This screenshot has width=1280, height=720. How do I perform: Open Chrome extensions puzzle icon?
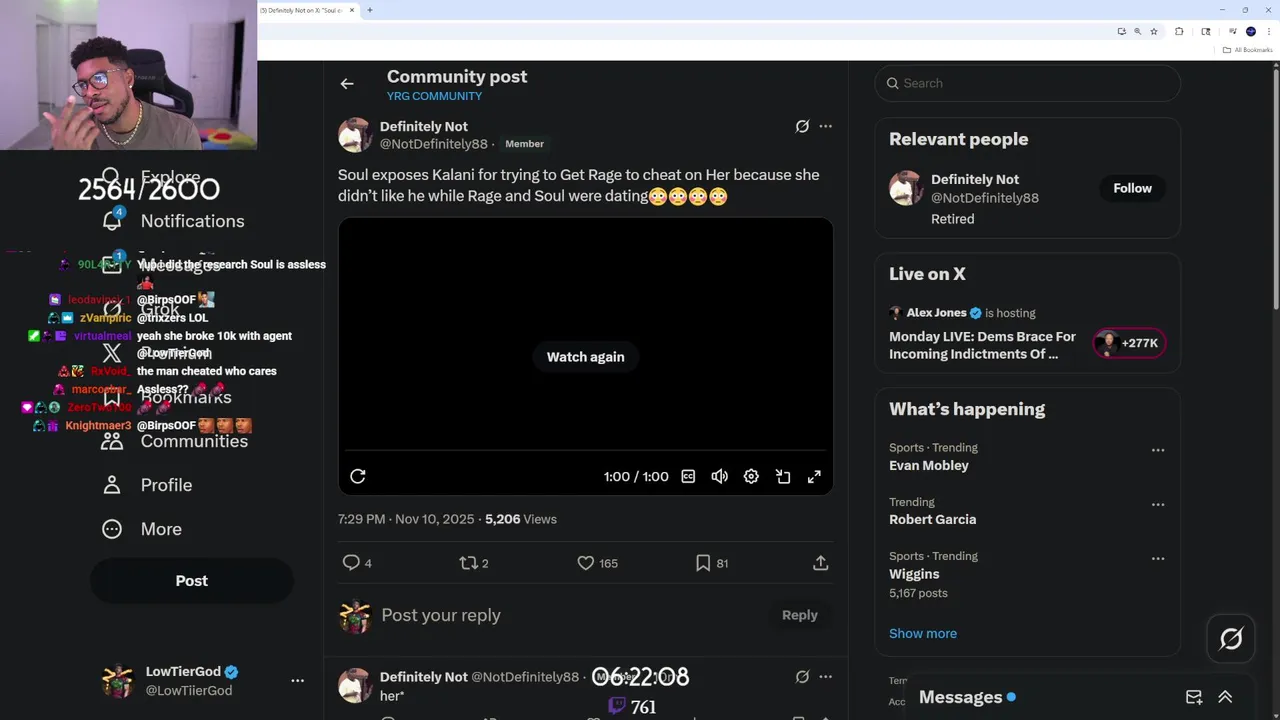(x=1179, y=32)
